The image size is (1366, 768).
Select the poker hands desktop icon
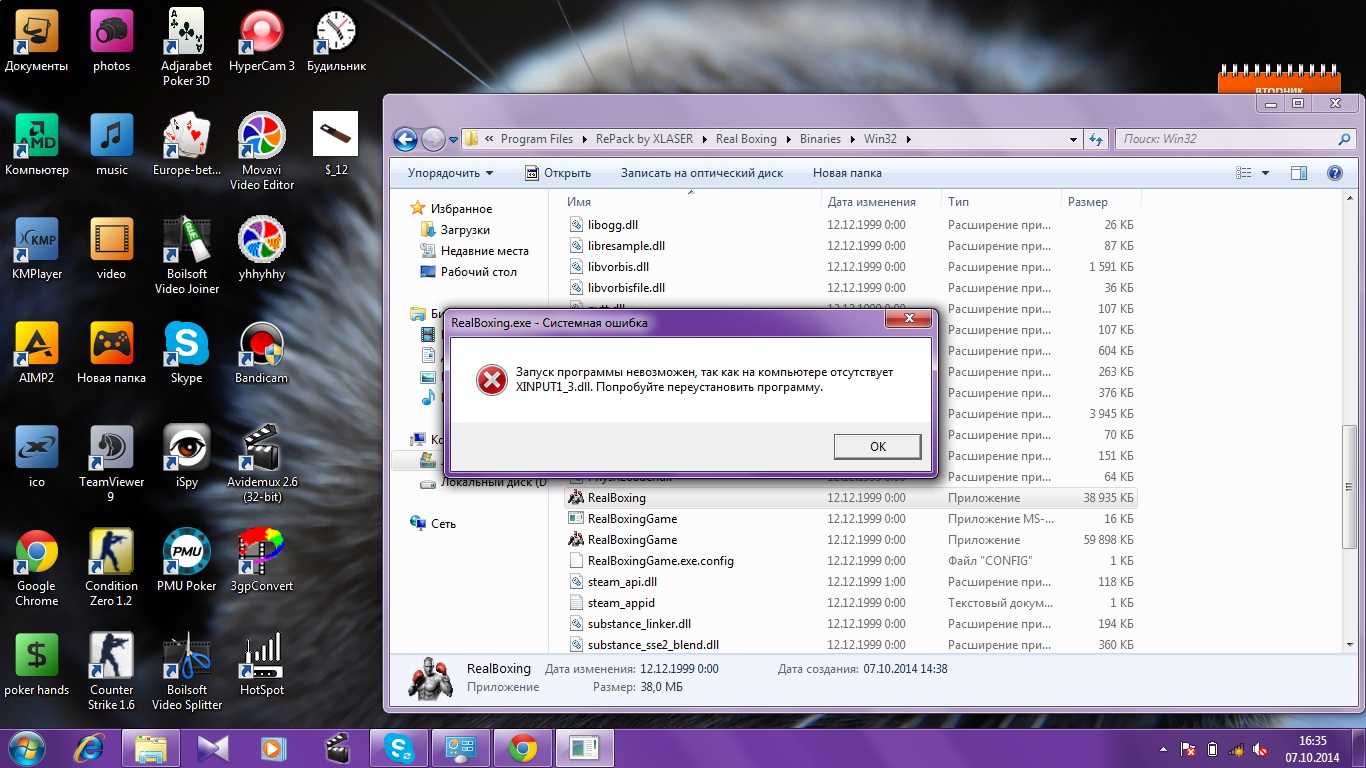click(37, 664)
